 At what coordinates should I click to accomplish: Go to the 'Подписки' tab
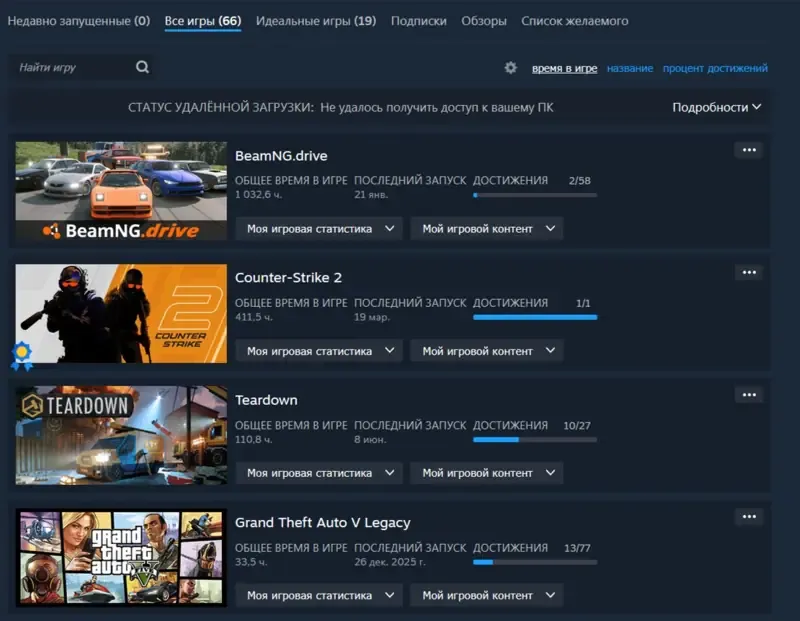418,21
